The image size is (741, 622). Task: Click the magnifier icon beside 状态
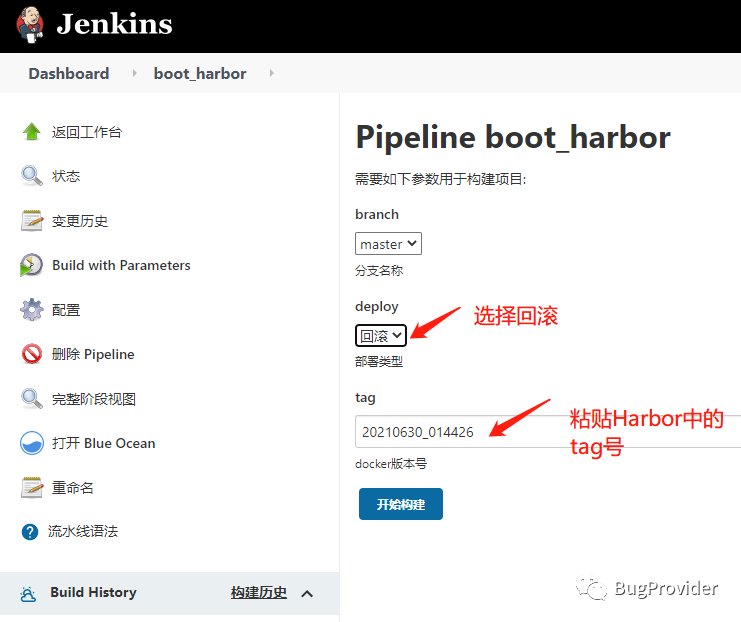[32, 176]
